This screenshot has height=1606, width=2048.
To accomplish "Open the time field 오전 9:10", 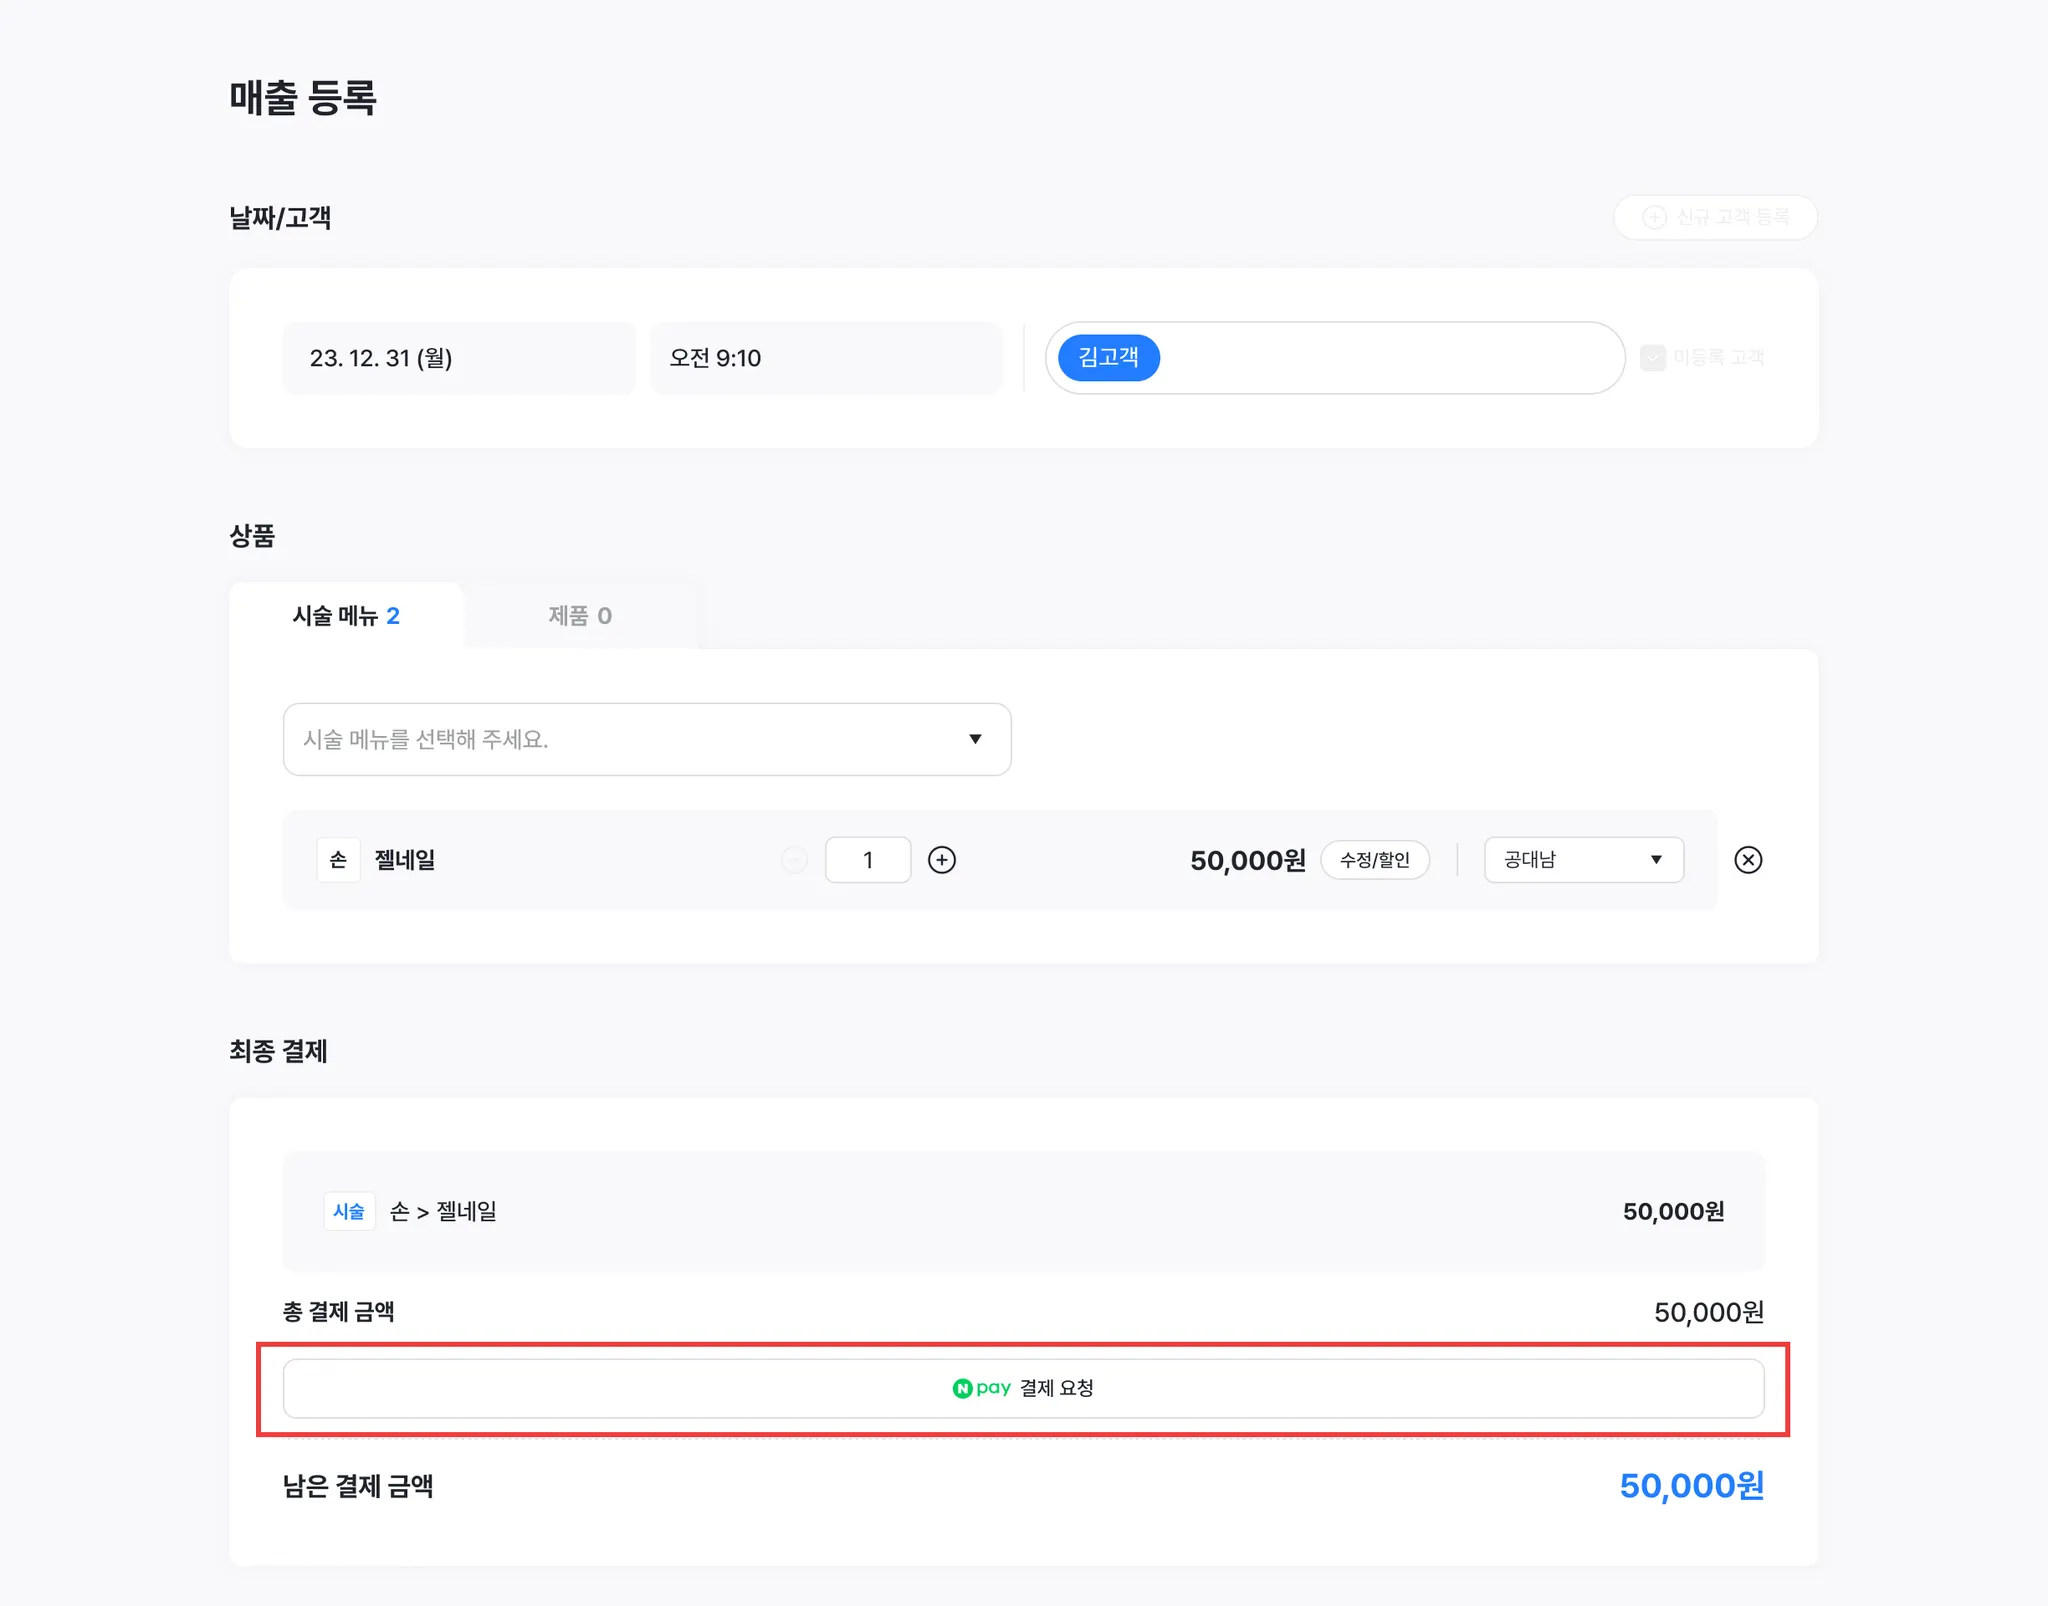I will [825, 358].
